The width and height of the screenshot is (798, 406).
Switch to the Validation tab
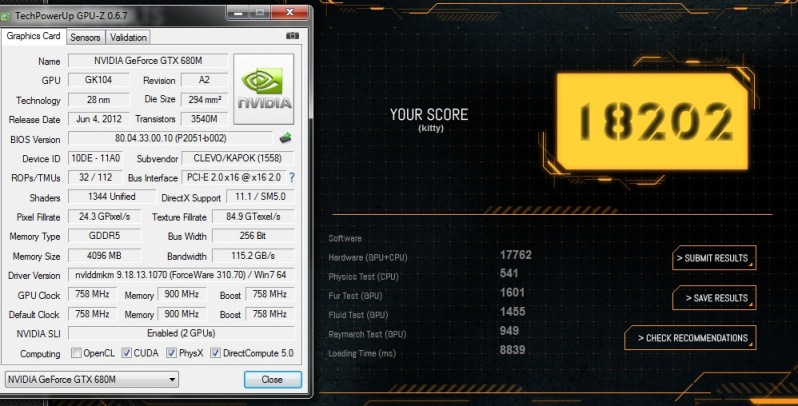(x=128, y=37)
